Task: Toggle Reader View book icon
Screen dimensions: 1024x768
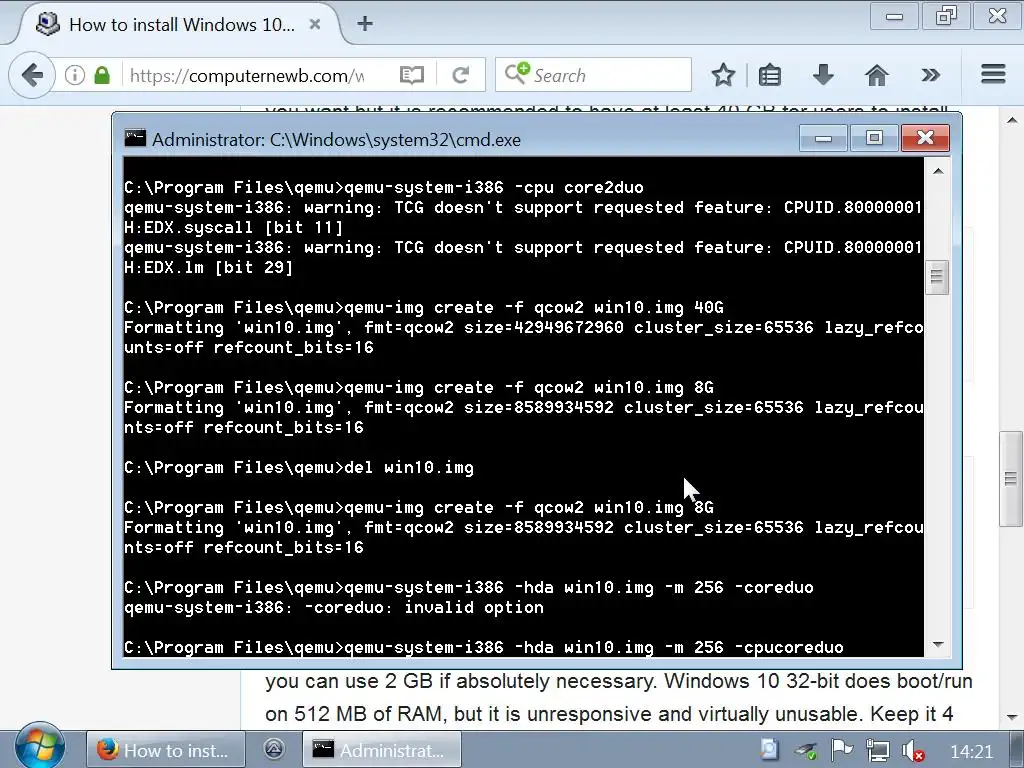Action: pos(411,75)
